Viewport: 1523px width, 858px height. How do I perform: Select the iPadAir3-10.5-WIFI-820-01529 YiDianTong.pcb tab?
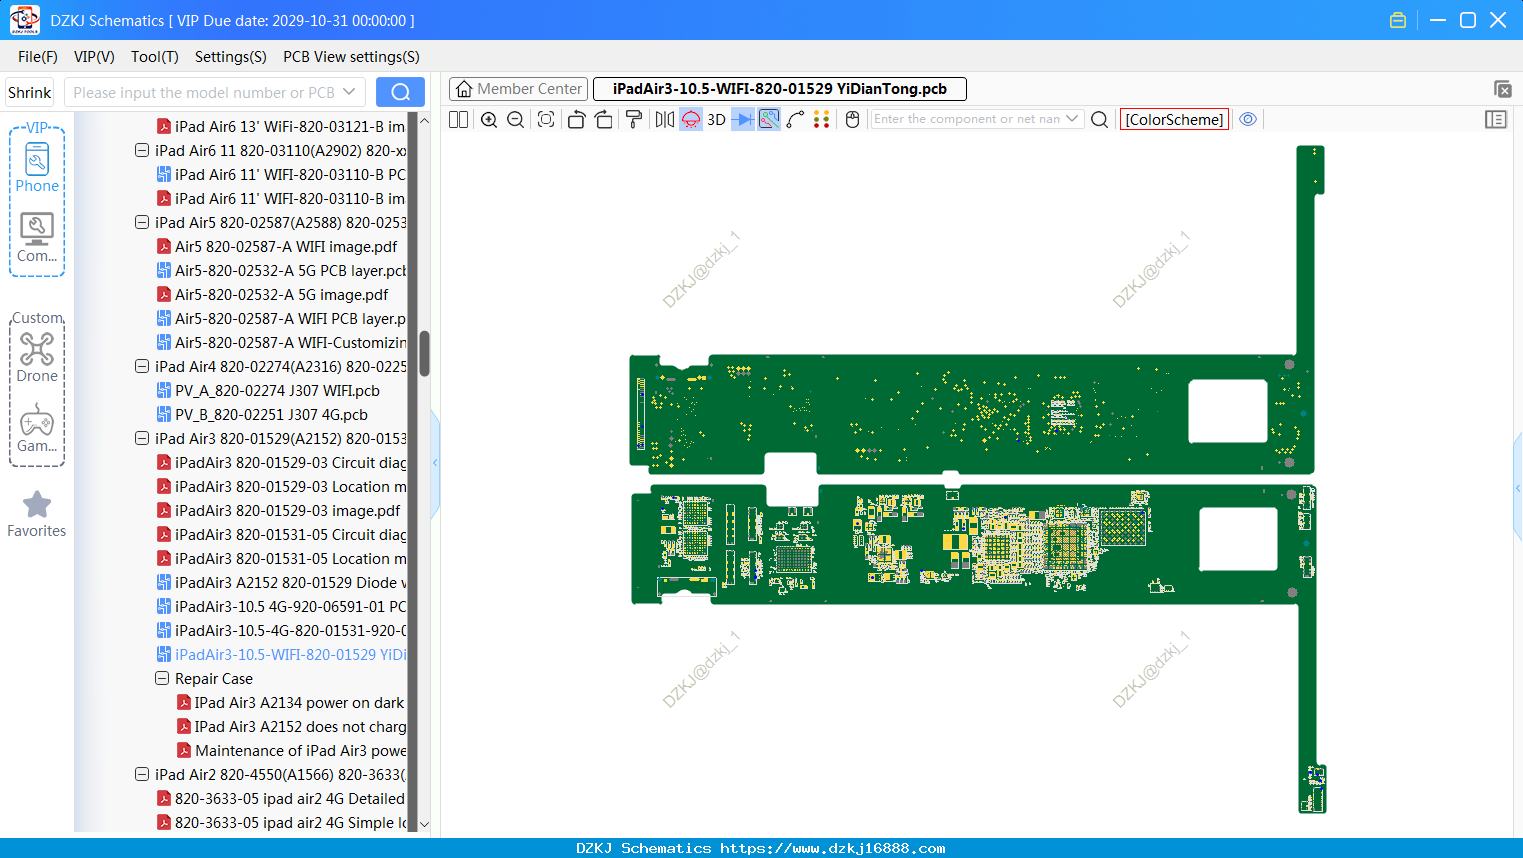(x=779, y=89)
